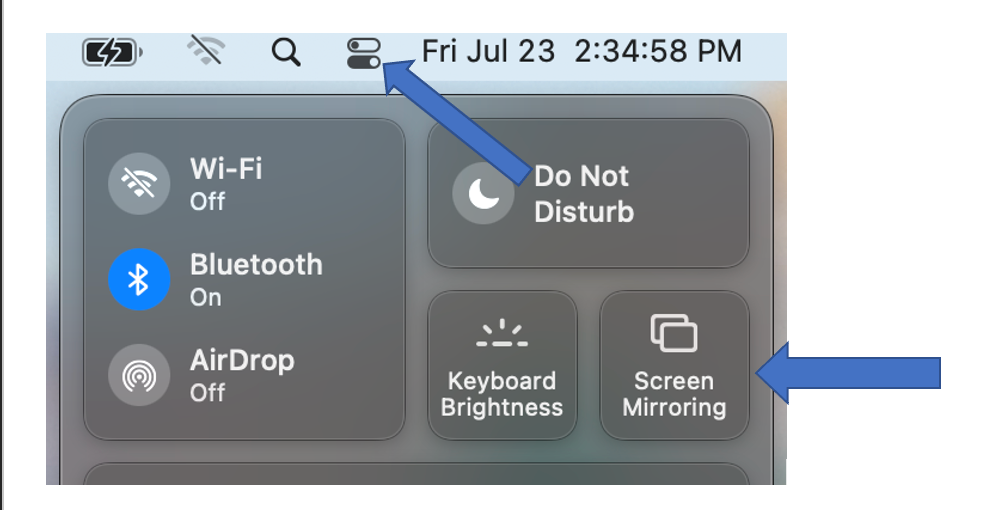Open Spotlight with the magnifying glass icon

point(286,52)
